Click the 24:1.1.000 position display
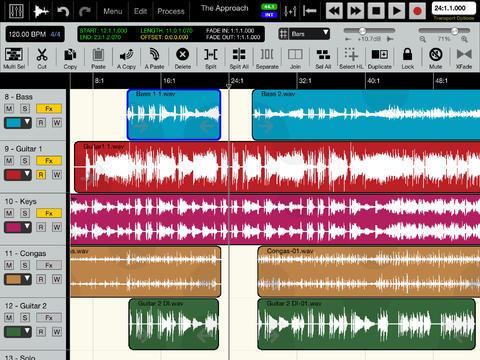Image resolution: width=480 pixels, height=360 pixels. (x=454, y=8)
